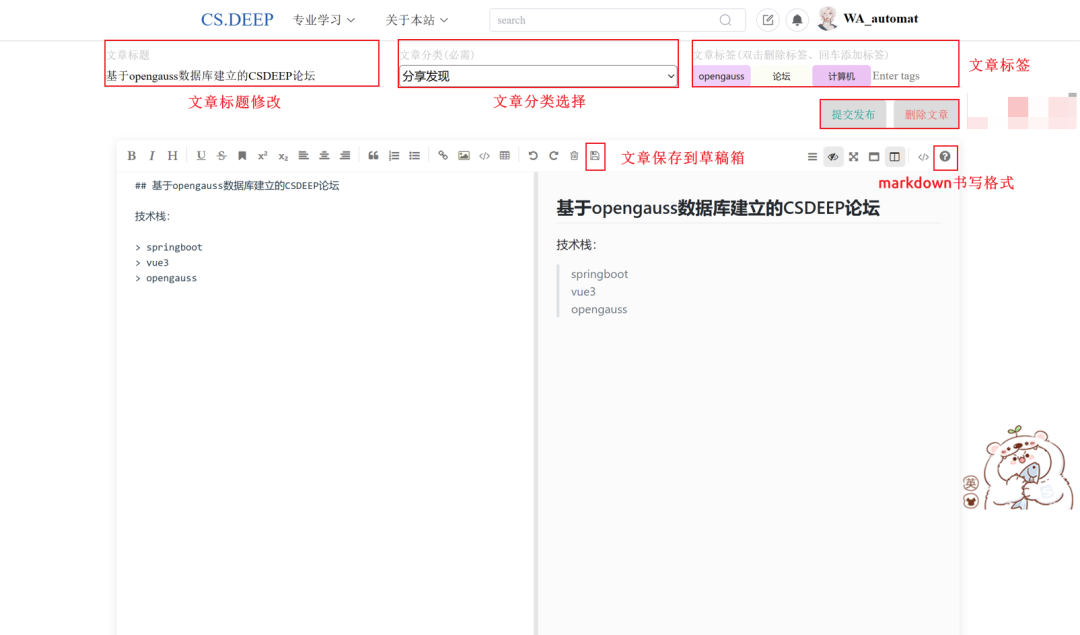Image resolution: width=1080 pixels, height=635 pixels.
Task: Expand the 专业学习 menu
Action: [x=324, y=20]
